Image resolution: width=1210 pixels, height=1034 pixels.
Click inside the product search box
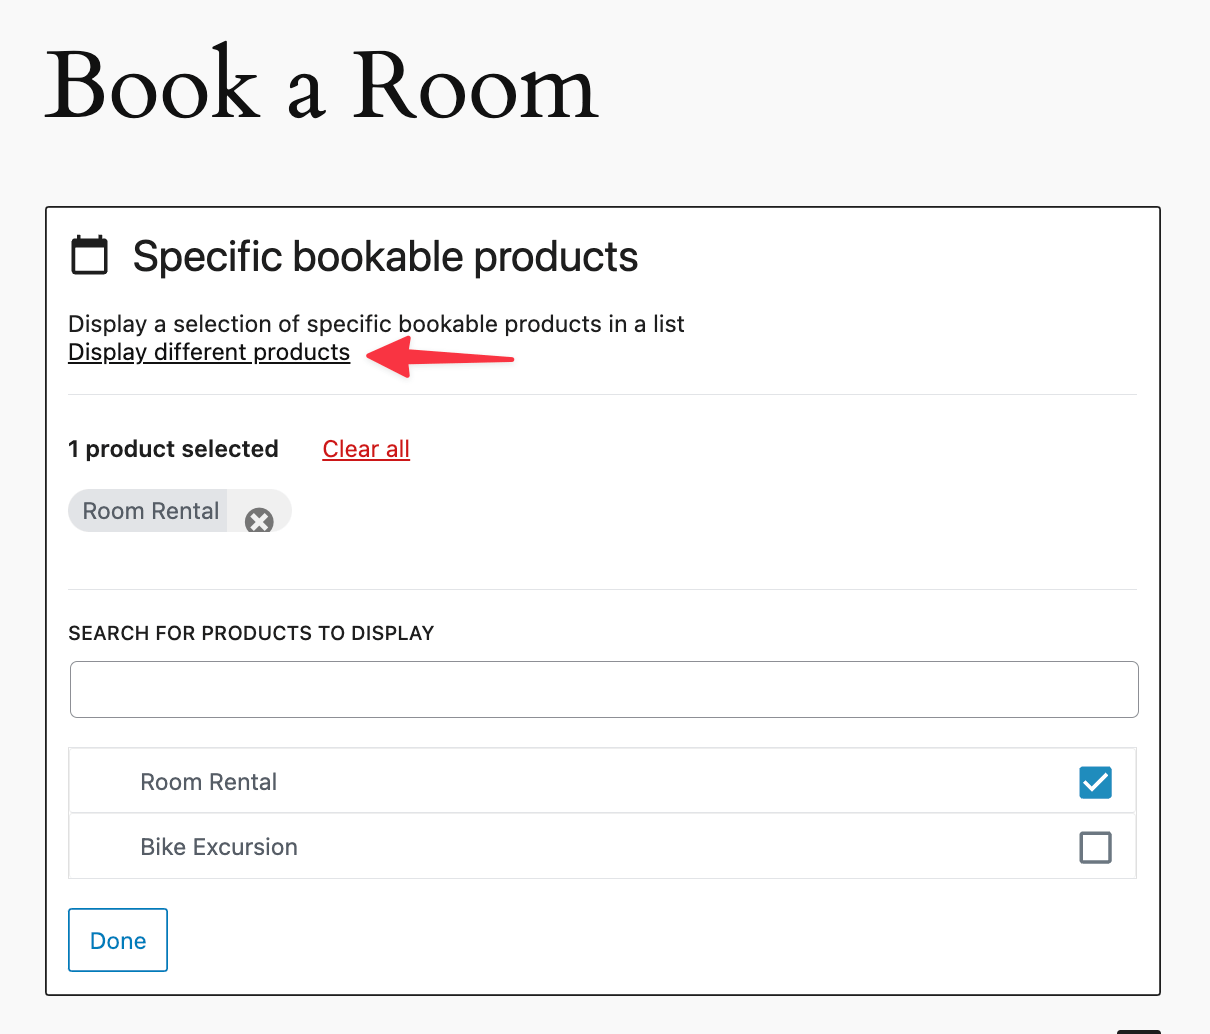[x=603, y=689]
